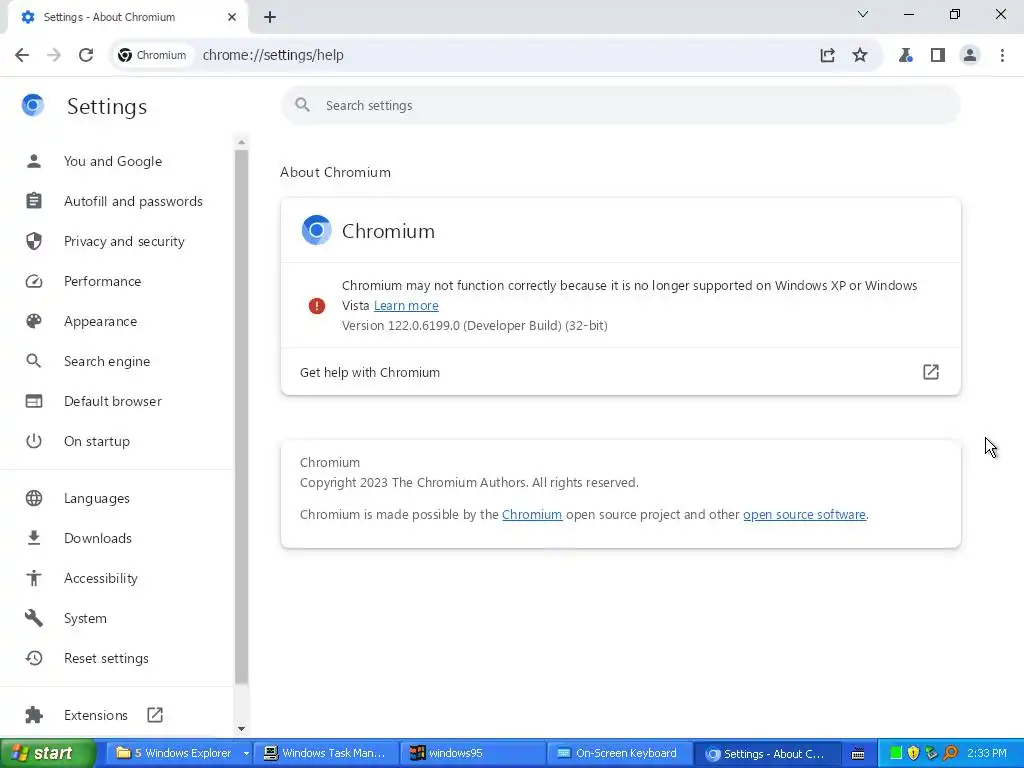Switch to On-Screen Keyboard in taskbar
This screenshot has width=1024, height=768.
point(618,754)
